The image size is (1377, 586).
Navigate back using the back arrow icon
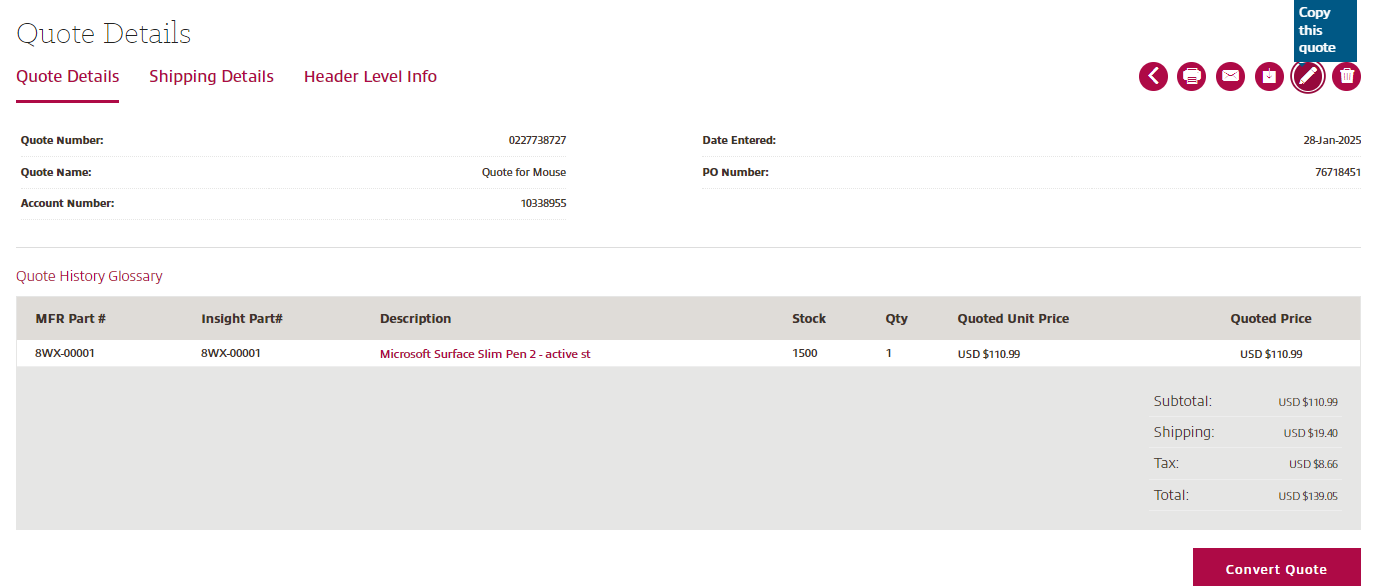coord(1153,76)
